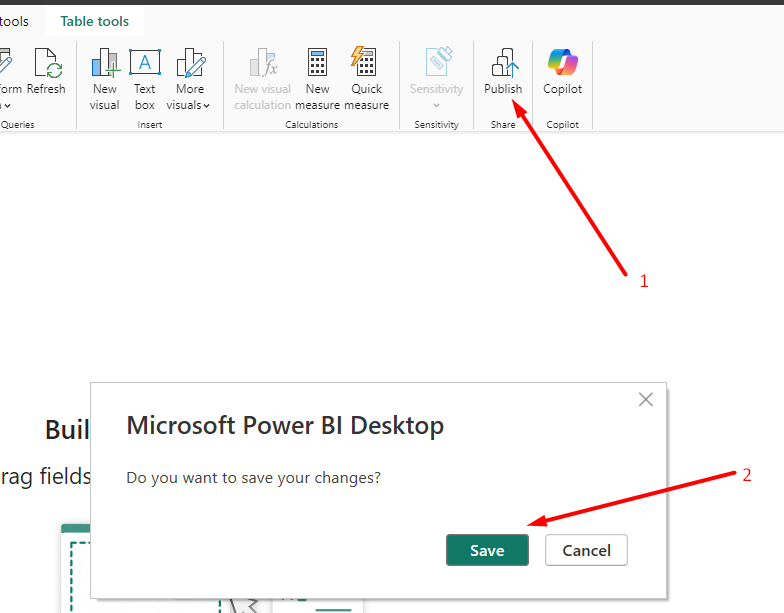Add a Text box

[x=144, y=78]
